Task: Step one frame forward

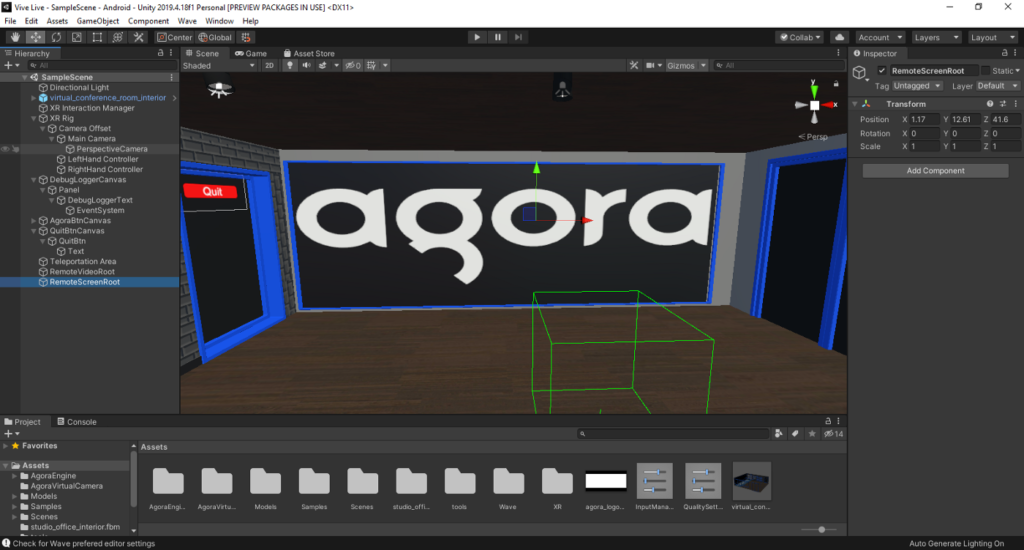Action: (518, 37)
